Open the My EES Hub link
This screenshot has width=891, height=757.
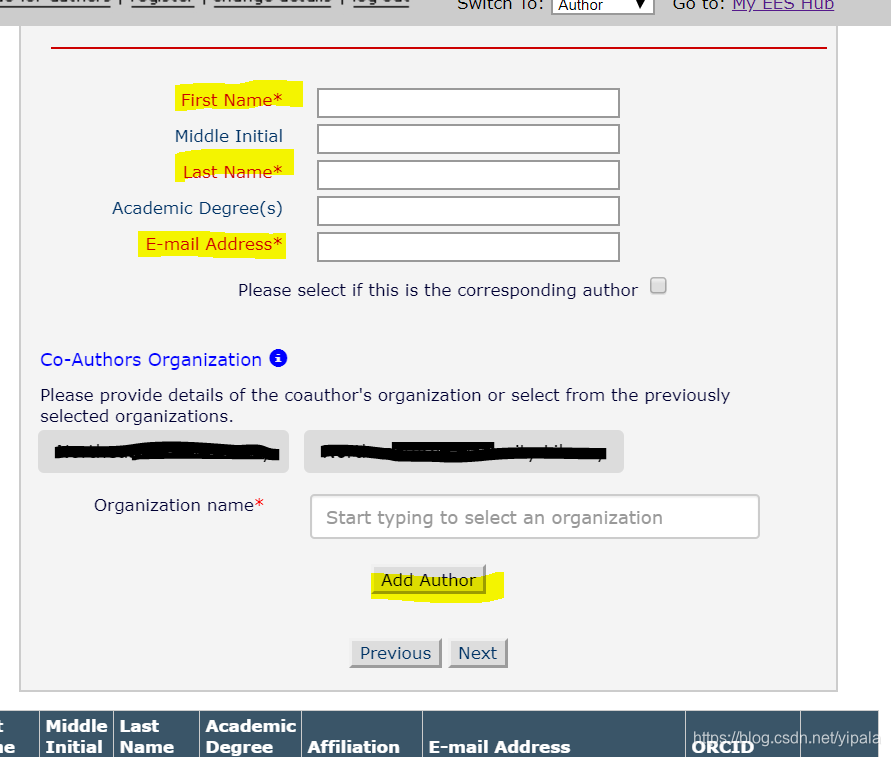coord(783,6)
